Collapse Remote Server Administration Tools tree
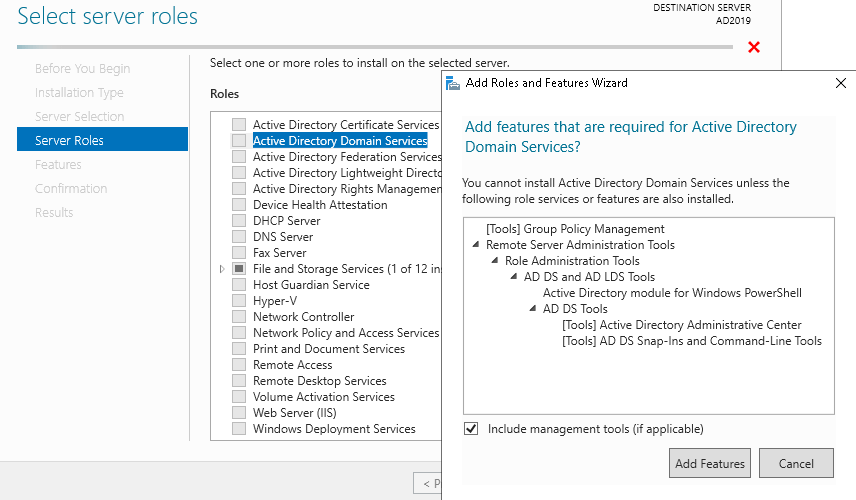The image size is (856, 500). (475, 245)
